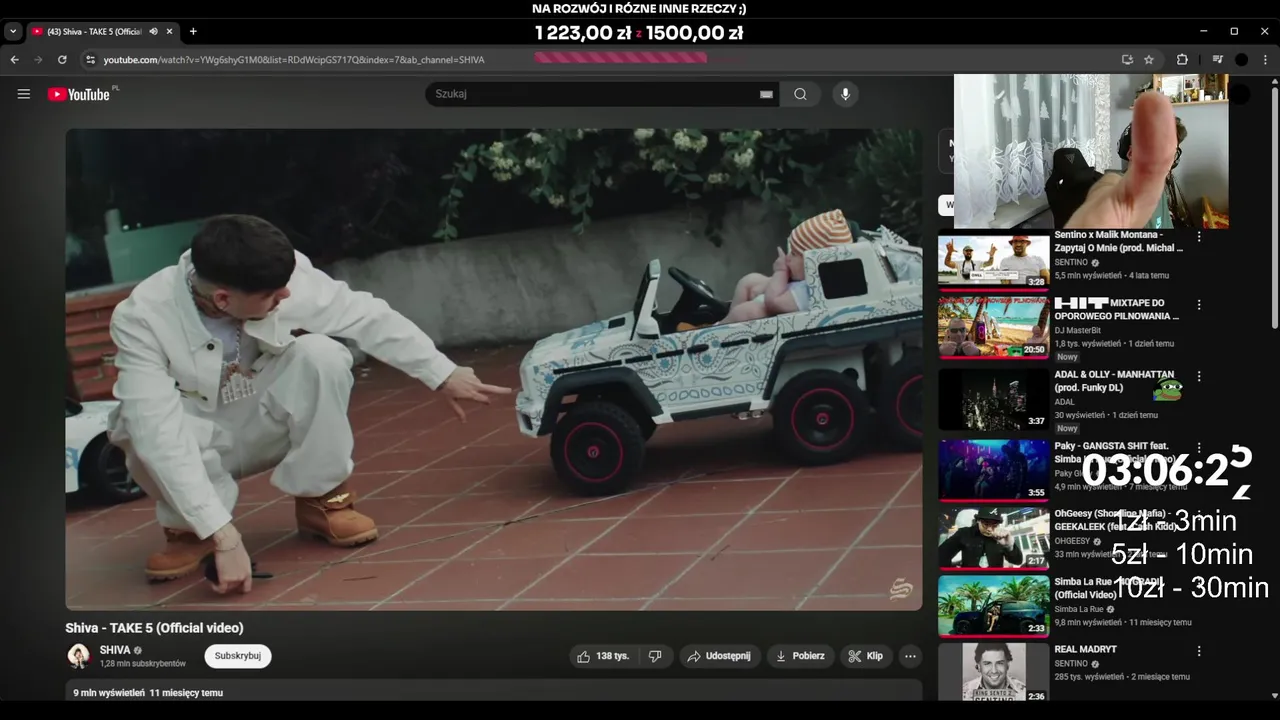Open options menu for Sentino x Malik Montana video
The image size is (1280, 720).
[1199, 237]
